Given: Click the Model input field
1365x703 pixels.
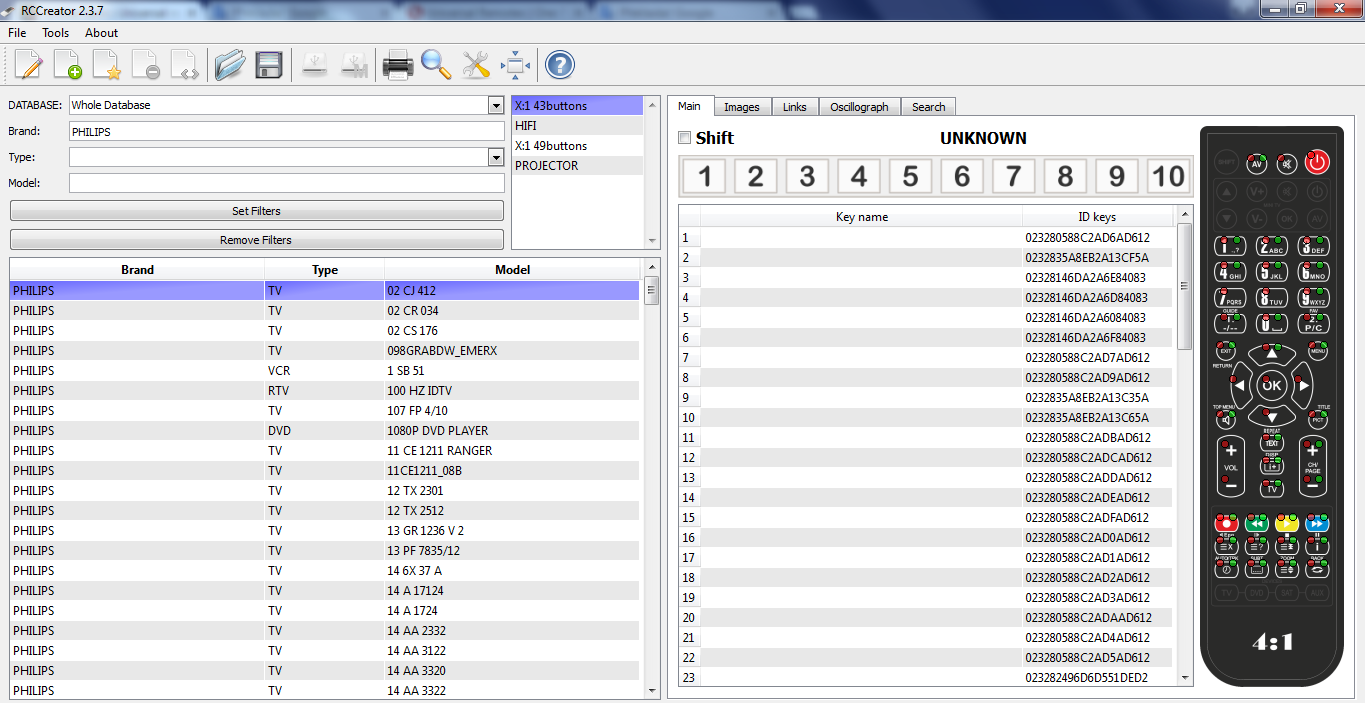Looking at the screenshot, I should (x=287, y=183).
